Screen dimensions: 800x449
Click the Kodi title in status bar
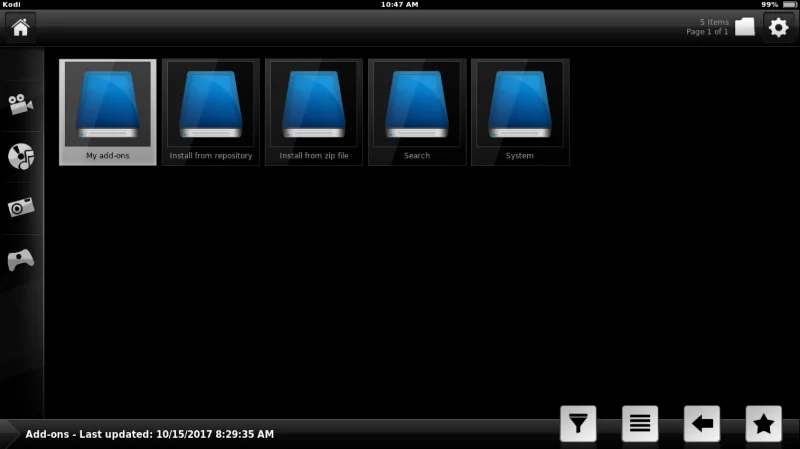(x=11, y=5)
